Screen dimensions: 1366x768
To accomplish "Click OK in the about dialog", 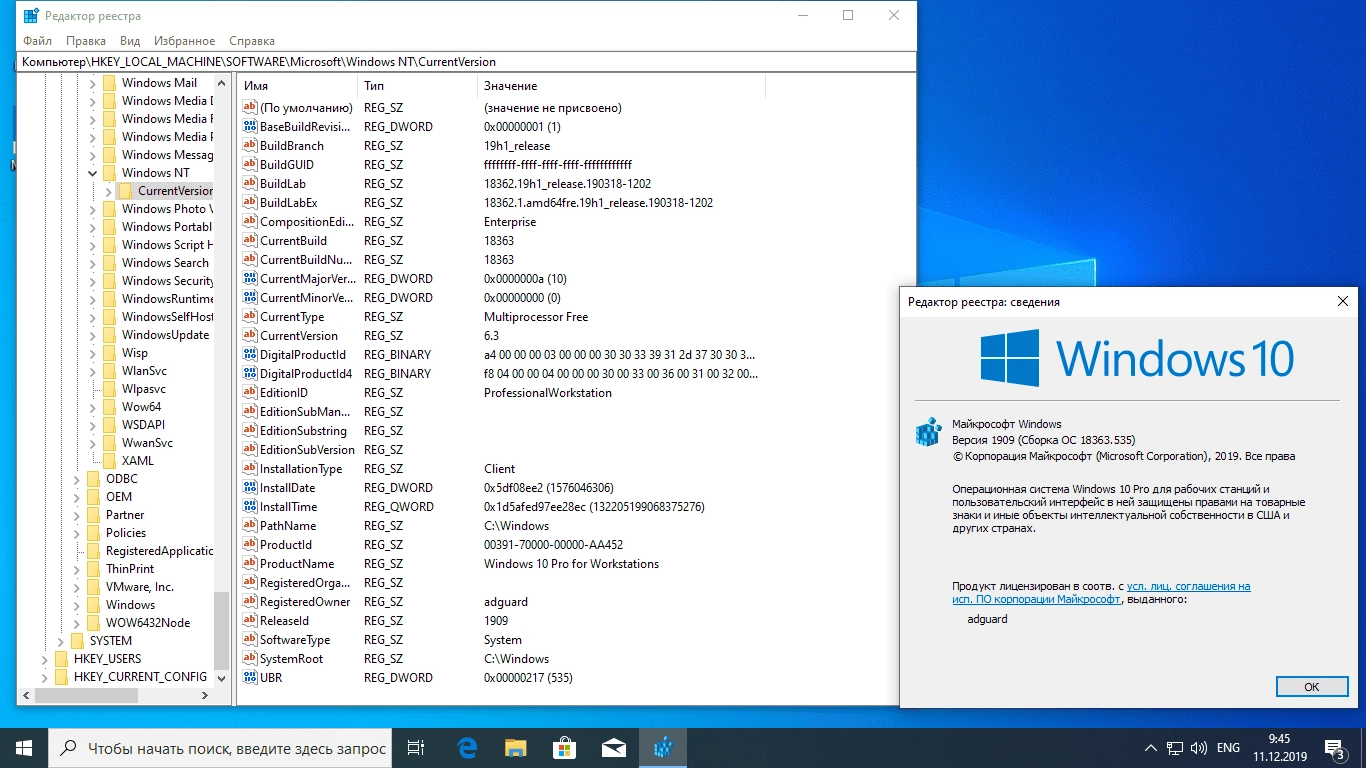I will [1312, 687].
